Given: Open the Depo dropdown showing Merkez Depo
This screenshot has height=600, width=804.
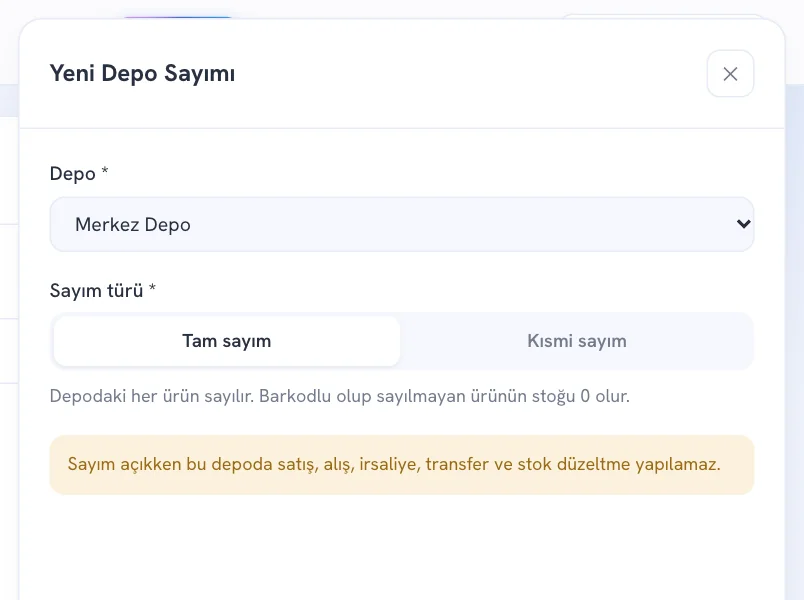Looking at the screenshot, I should click(401, 224).
